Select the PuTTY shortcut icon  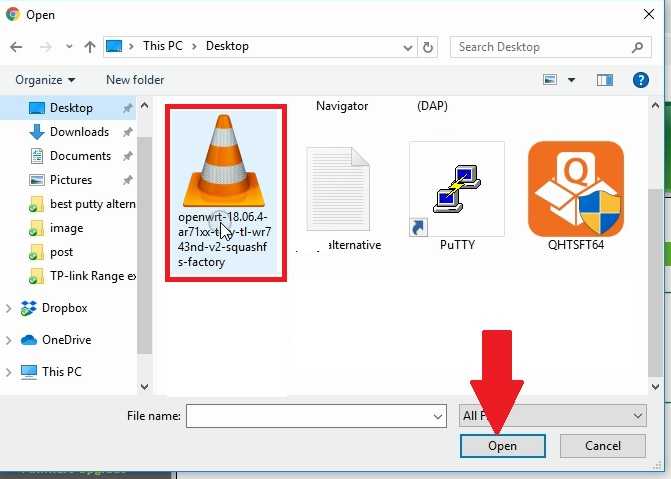pyautogui.click(x=457, y=189)
